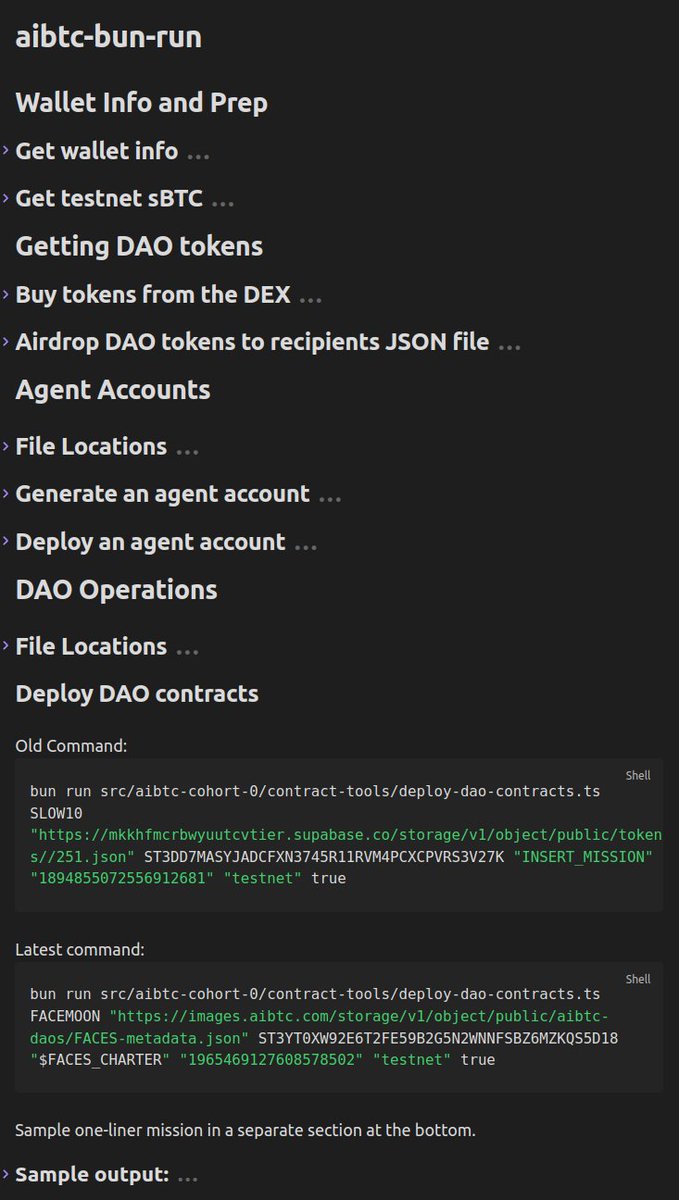Expand the Get wallet info section
Image resolution: width=679 pixels, height=1200 pixels.
[6, 151]
